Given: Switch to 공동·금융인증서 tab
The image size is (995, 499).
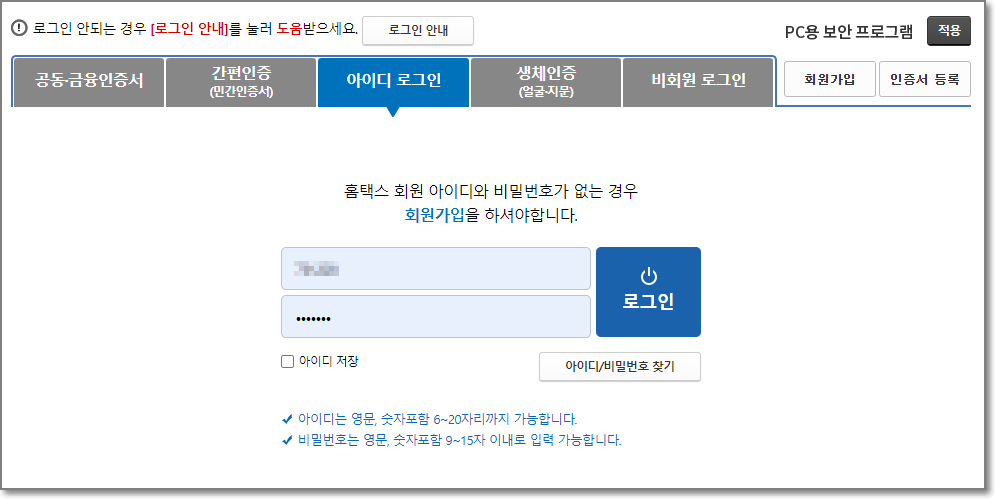Looking at the screenshot, I should coord(89,82).
